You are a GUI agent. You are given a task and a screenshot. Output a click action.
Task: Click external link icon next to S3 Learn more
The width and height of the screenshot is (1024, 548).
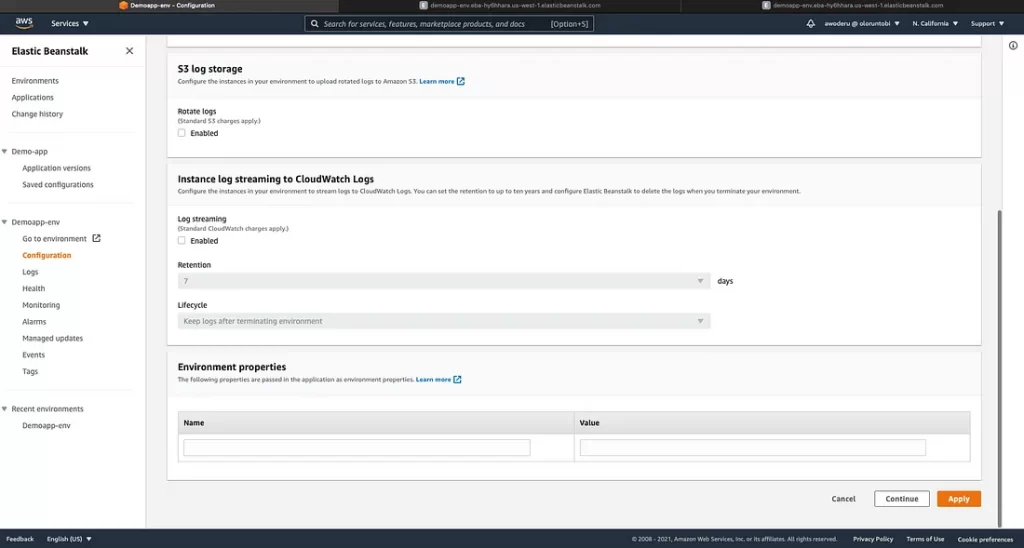pyautogui.click(x=461, y=81)
